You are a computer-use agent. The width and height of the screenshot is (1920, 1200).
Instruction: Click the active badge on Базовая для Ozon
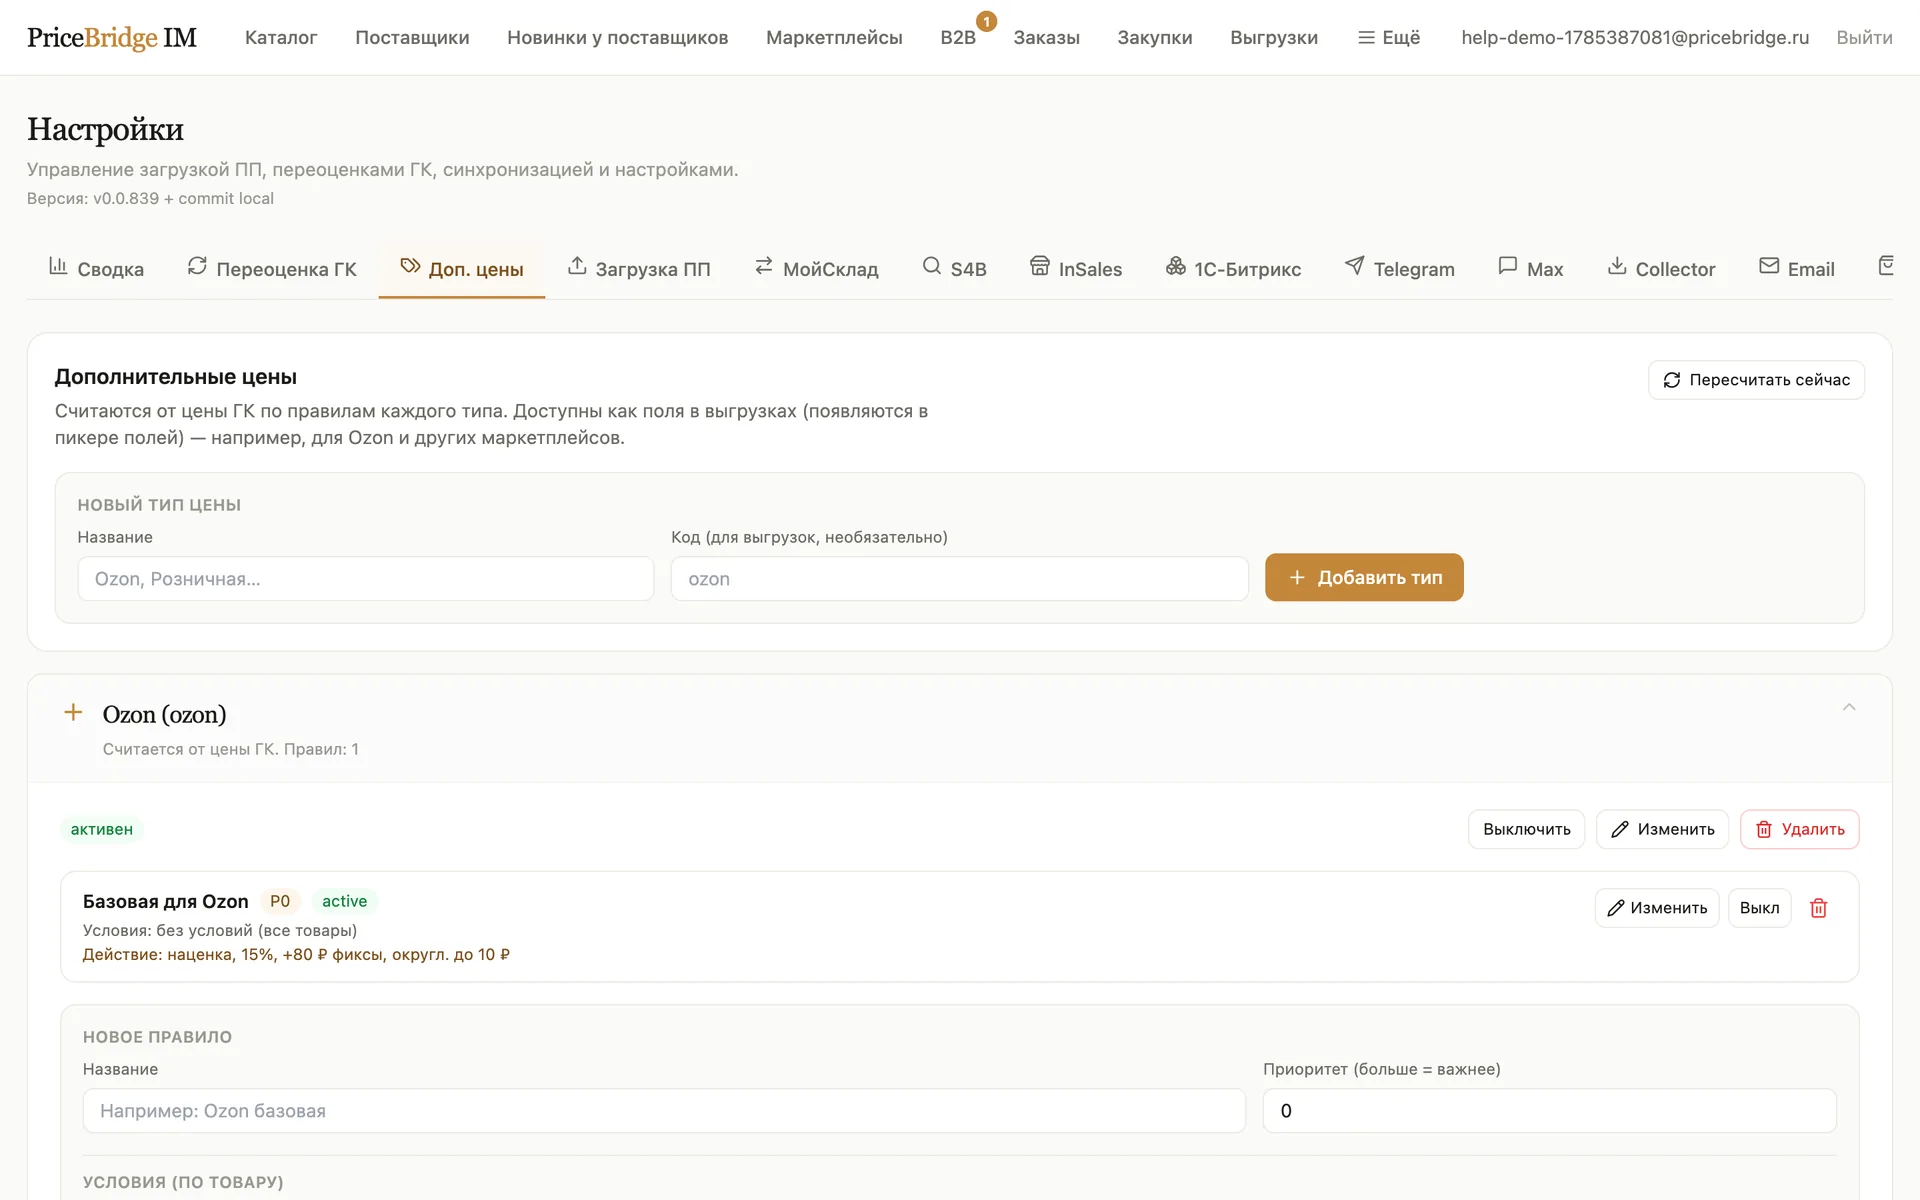click(x=344, y=901)
